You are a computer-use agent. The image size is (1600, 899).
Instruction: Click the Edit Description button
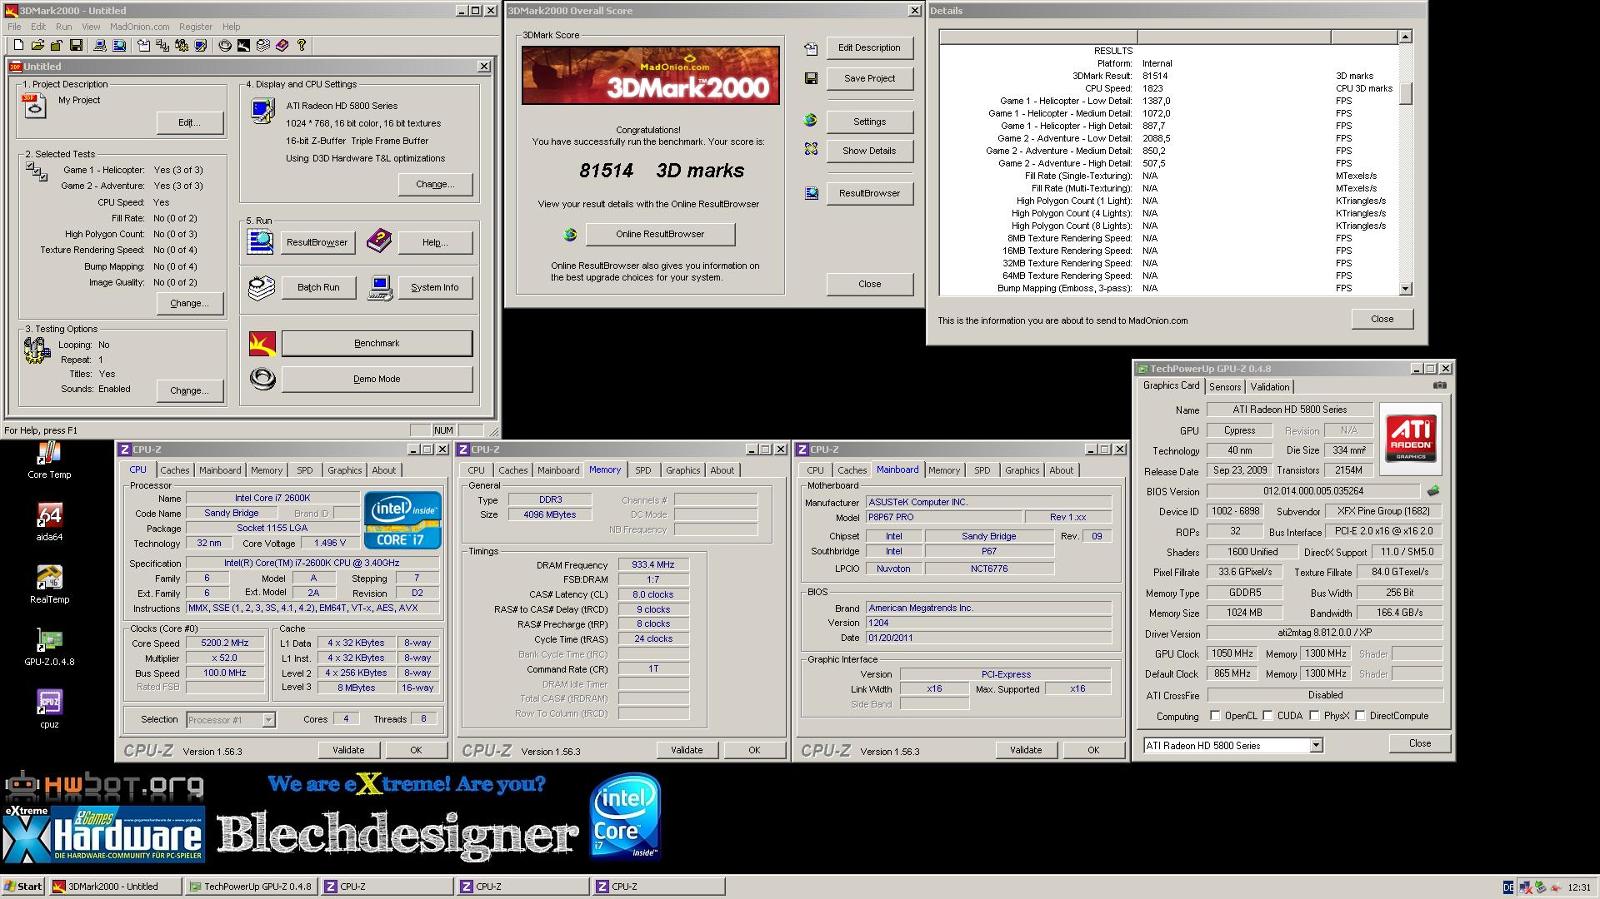click(x=869, y=48)
